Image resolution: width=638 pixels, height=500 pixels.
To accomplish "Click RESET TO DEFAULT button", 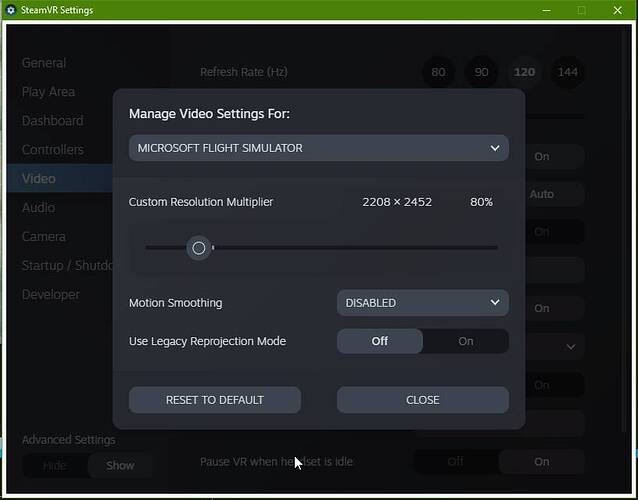I will pyautogui.click(x=215, y=400).
